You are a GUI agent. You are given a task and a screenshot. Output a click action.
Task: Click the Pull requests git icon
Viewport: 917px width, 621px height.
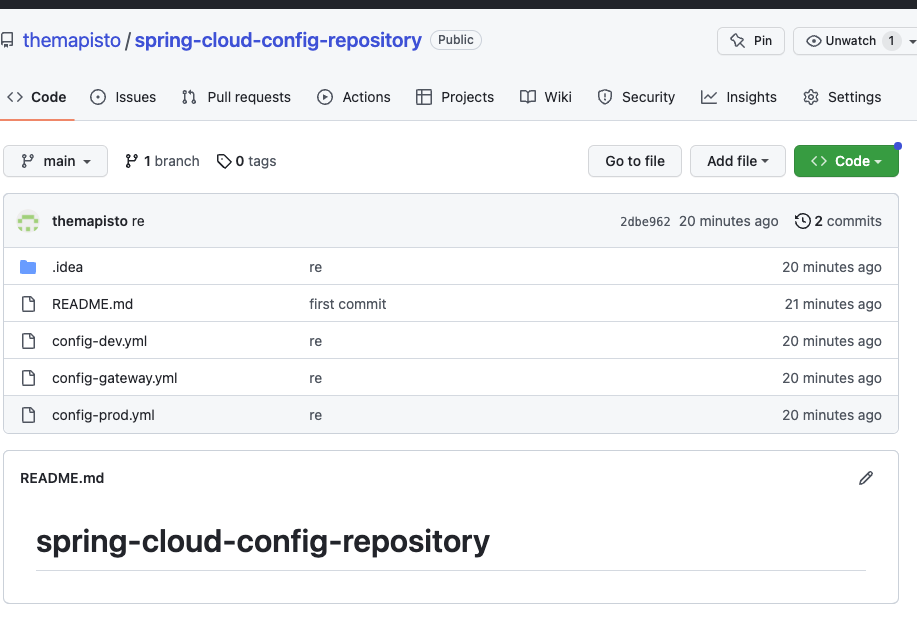point(189,97)
